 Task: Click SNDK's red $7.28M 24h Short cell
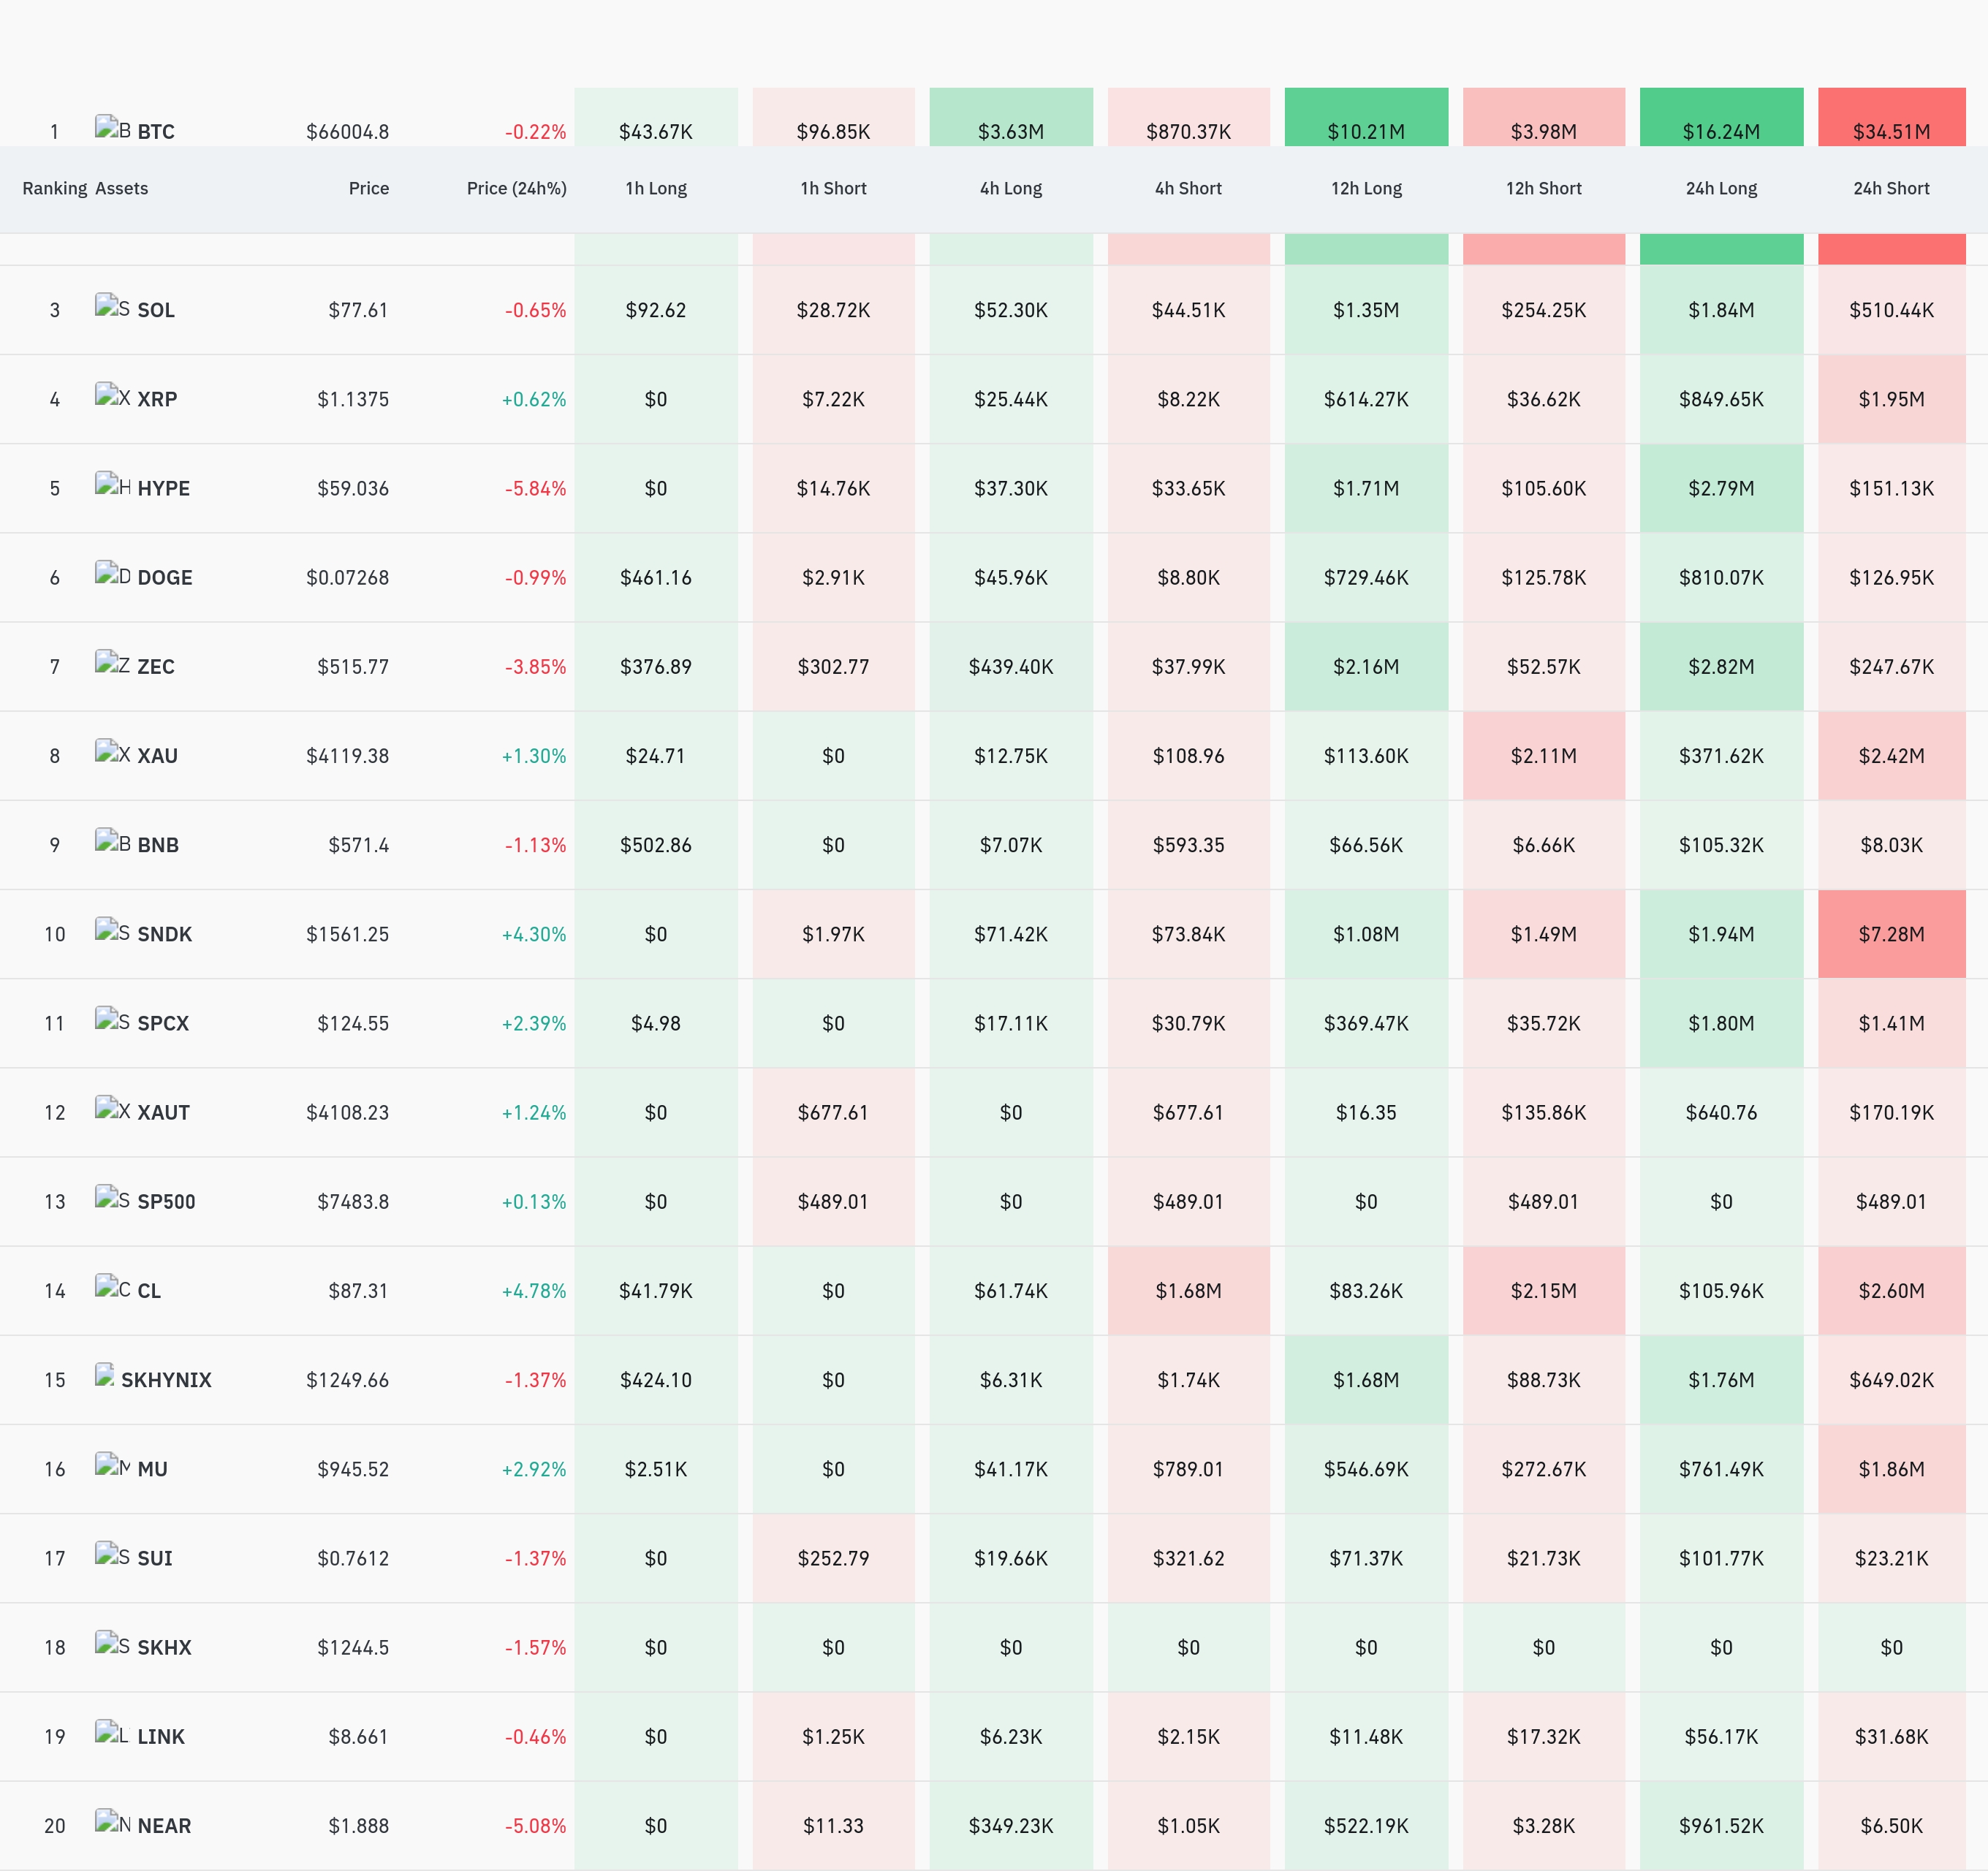1891,934
